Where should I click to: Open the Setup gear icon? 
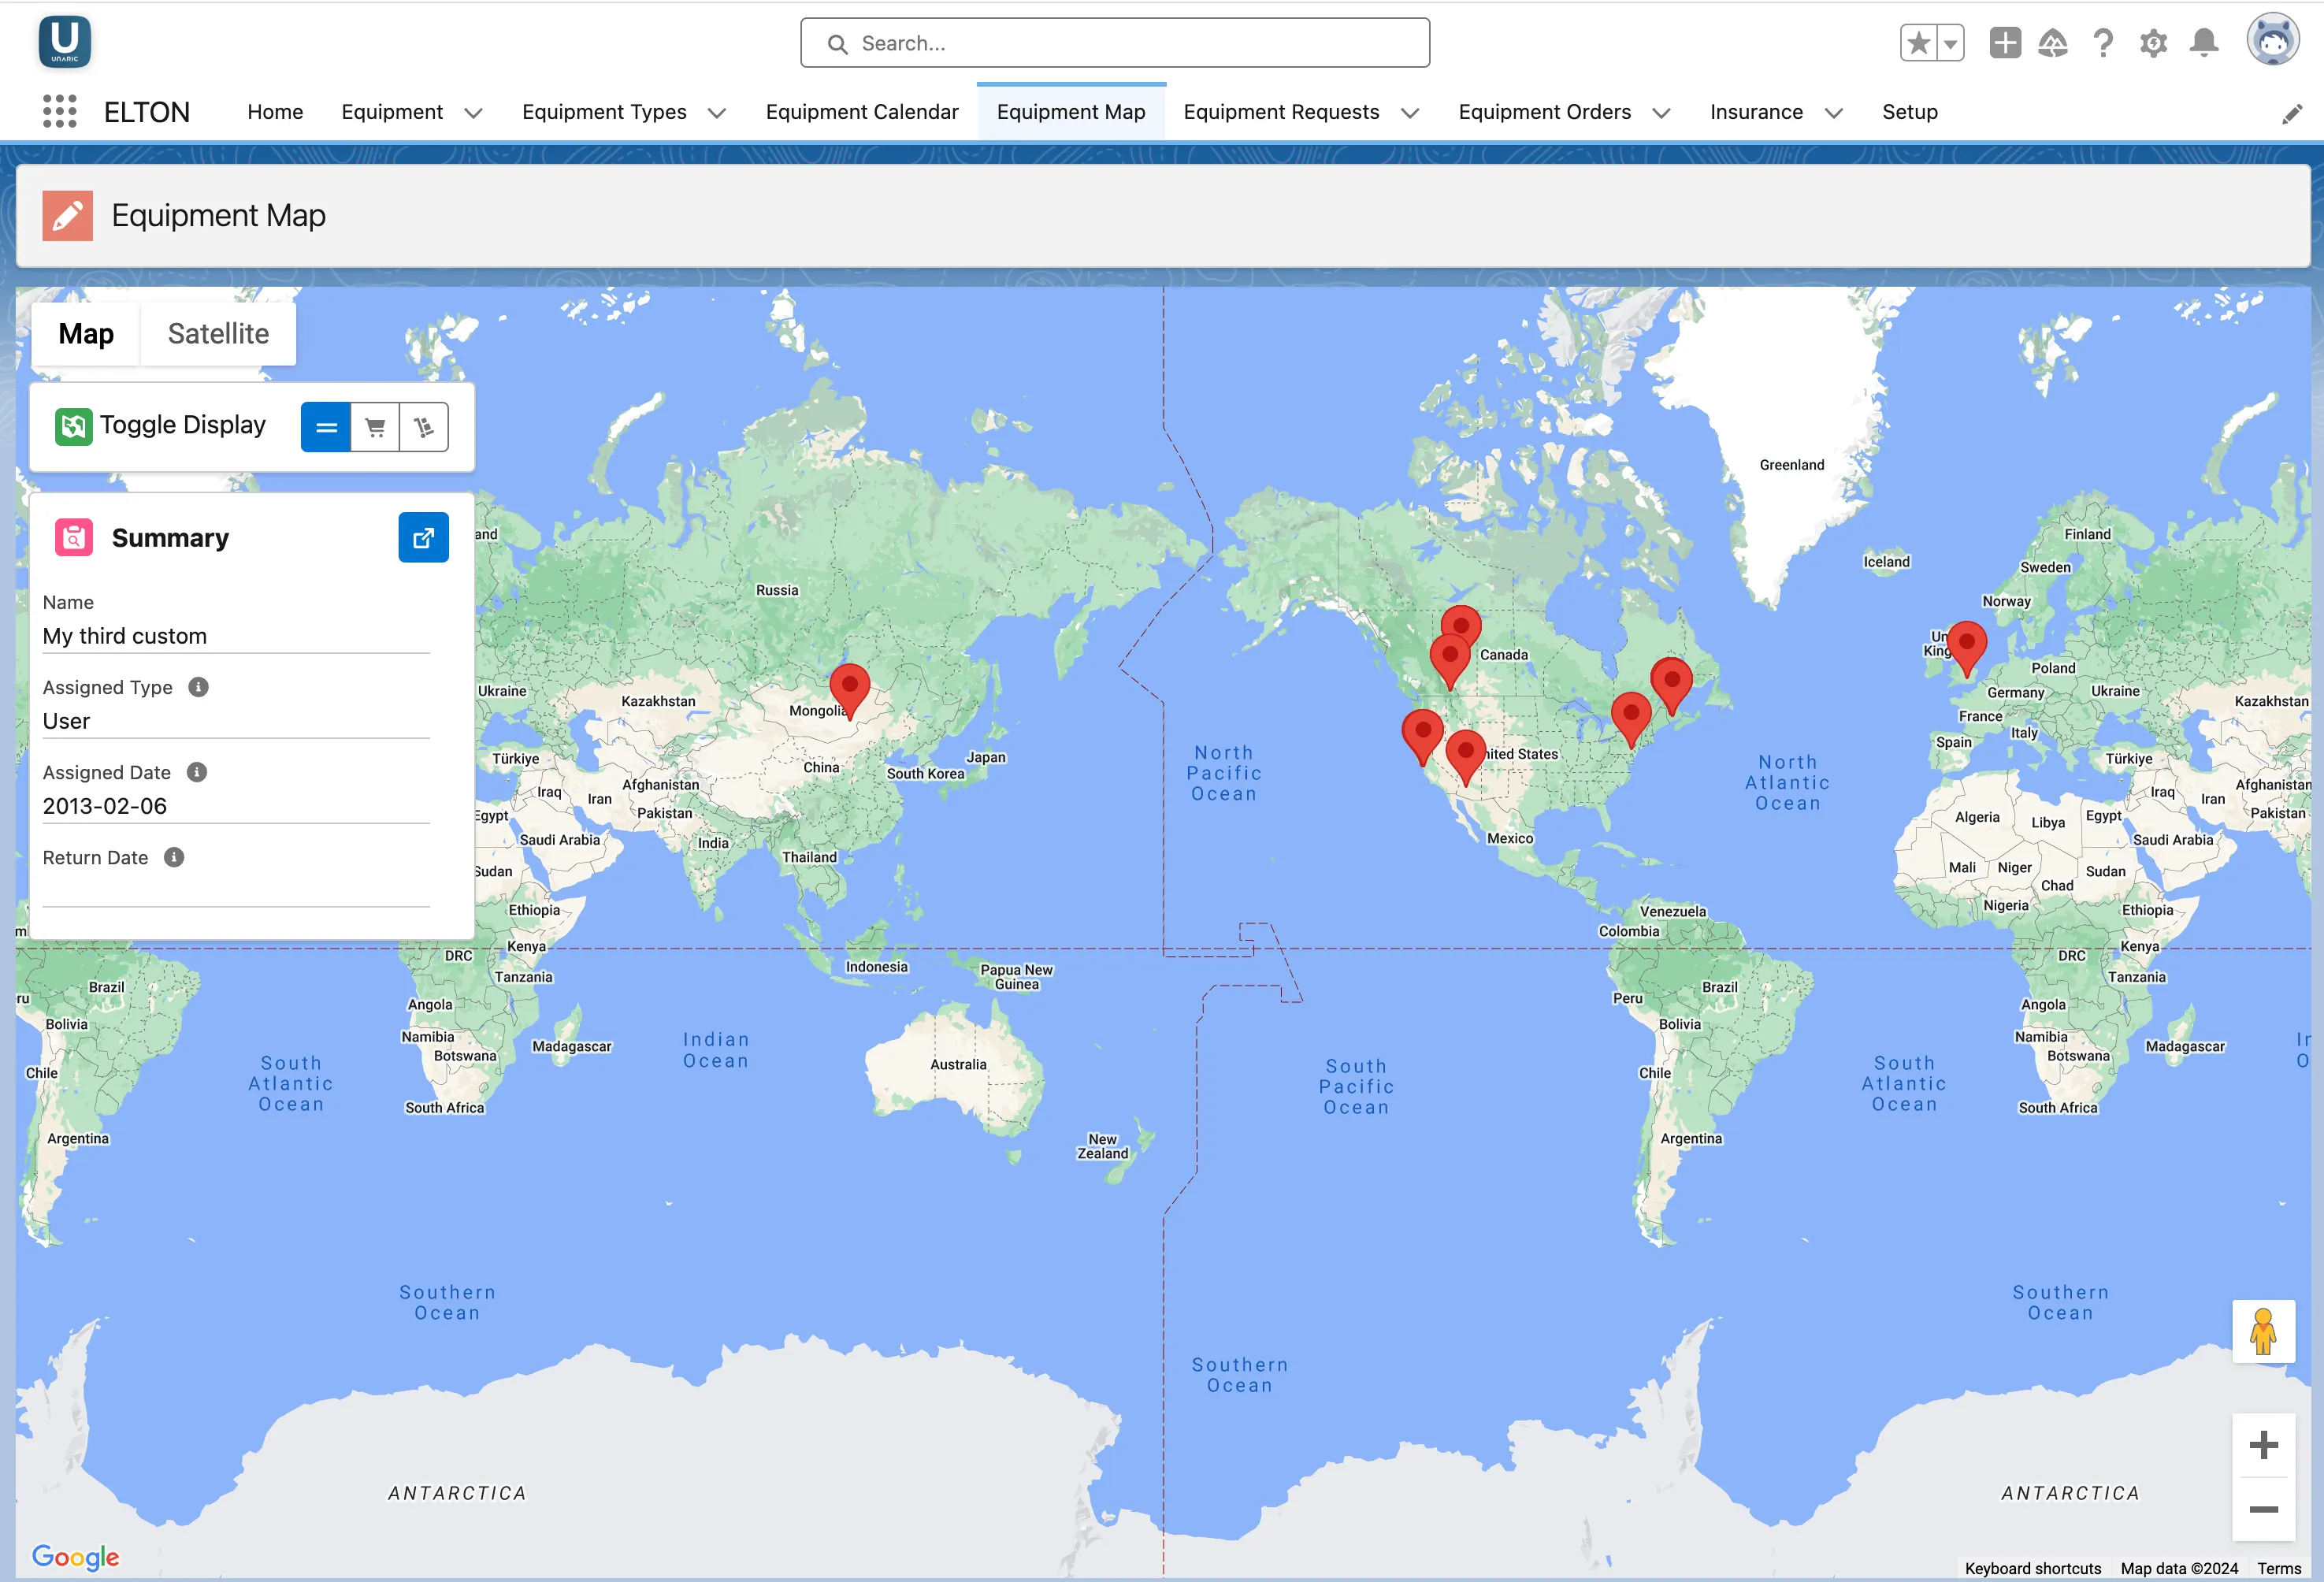click(x=2153, y=43)
